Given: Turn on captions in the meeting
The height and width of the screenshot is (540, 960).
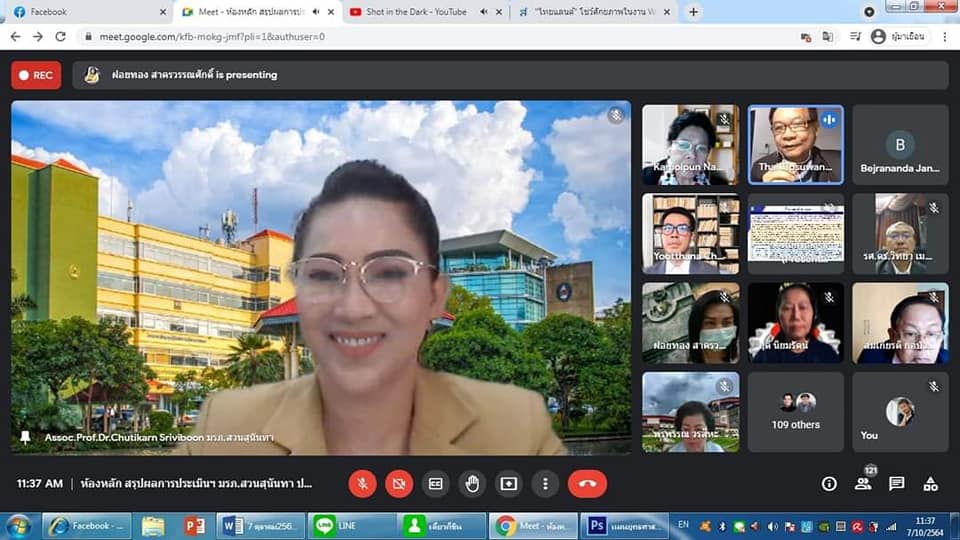Looking at the screenshot, I should click(x=436, y=484).
